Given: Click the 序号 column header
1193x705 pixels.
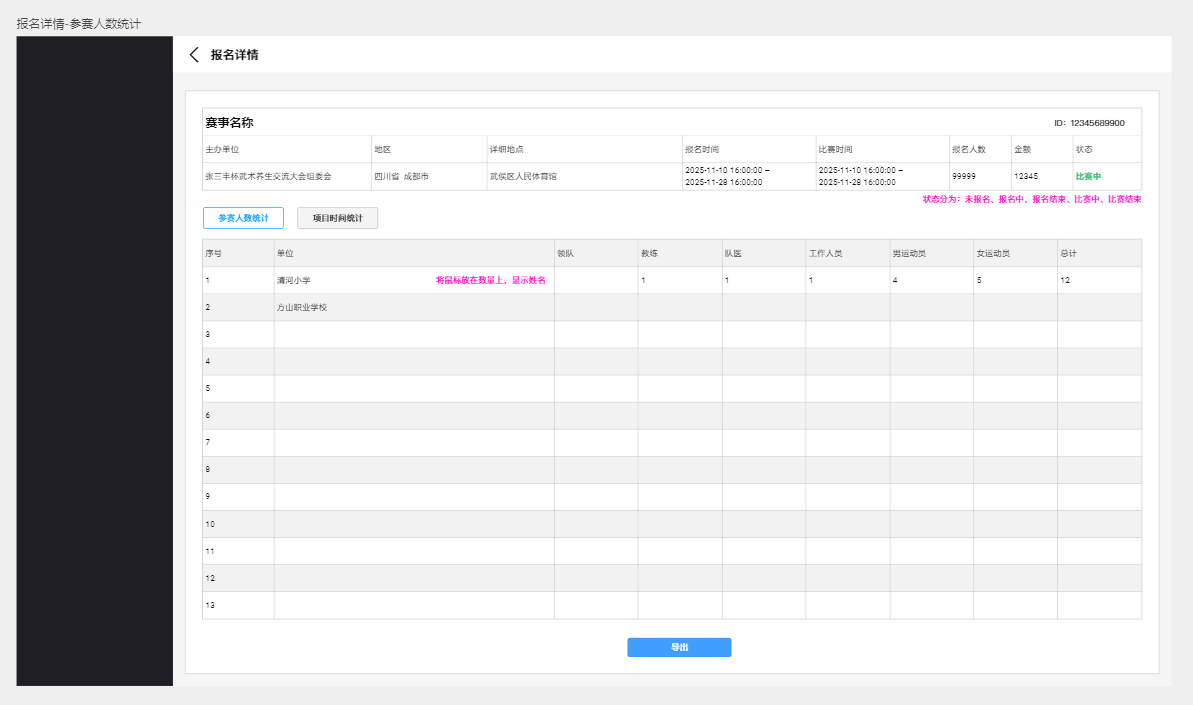Looking at the screenshot, I should 213,254.
